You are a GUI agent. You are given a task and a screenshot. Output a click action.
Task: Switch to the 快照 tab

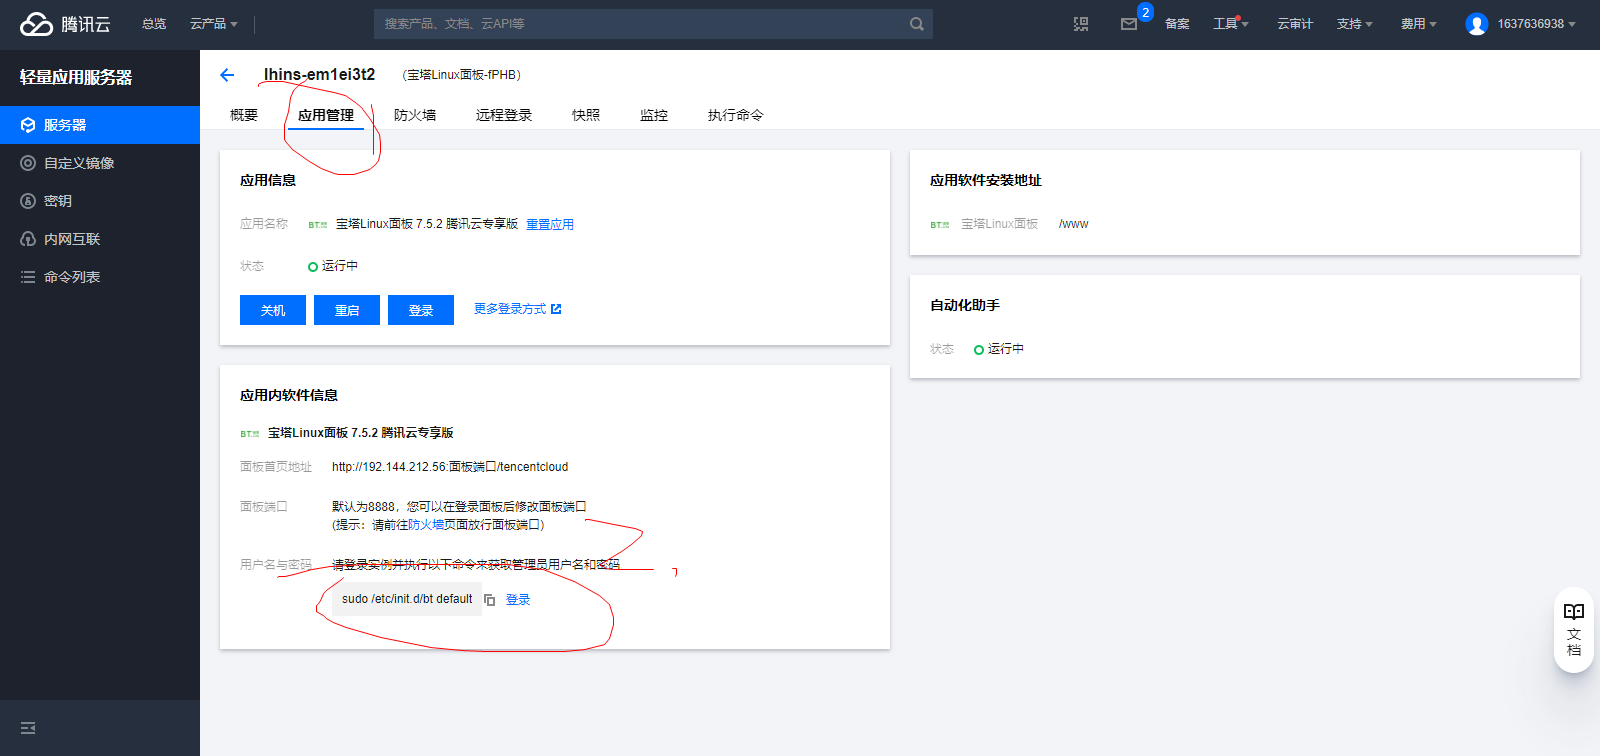[x=586, y=115]
